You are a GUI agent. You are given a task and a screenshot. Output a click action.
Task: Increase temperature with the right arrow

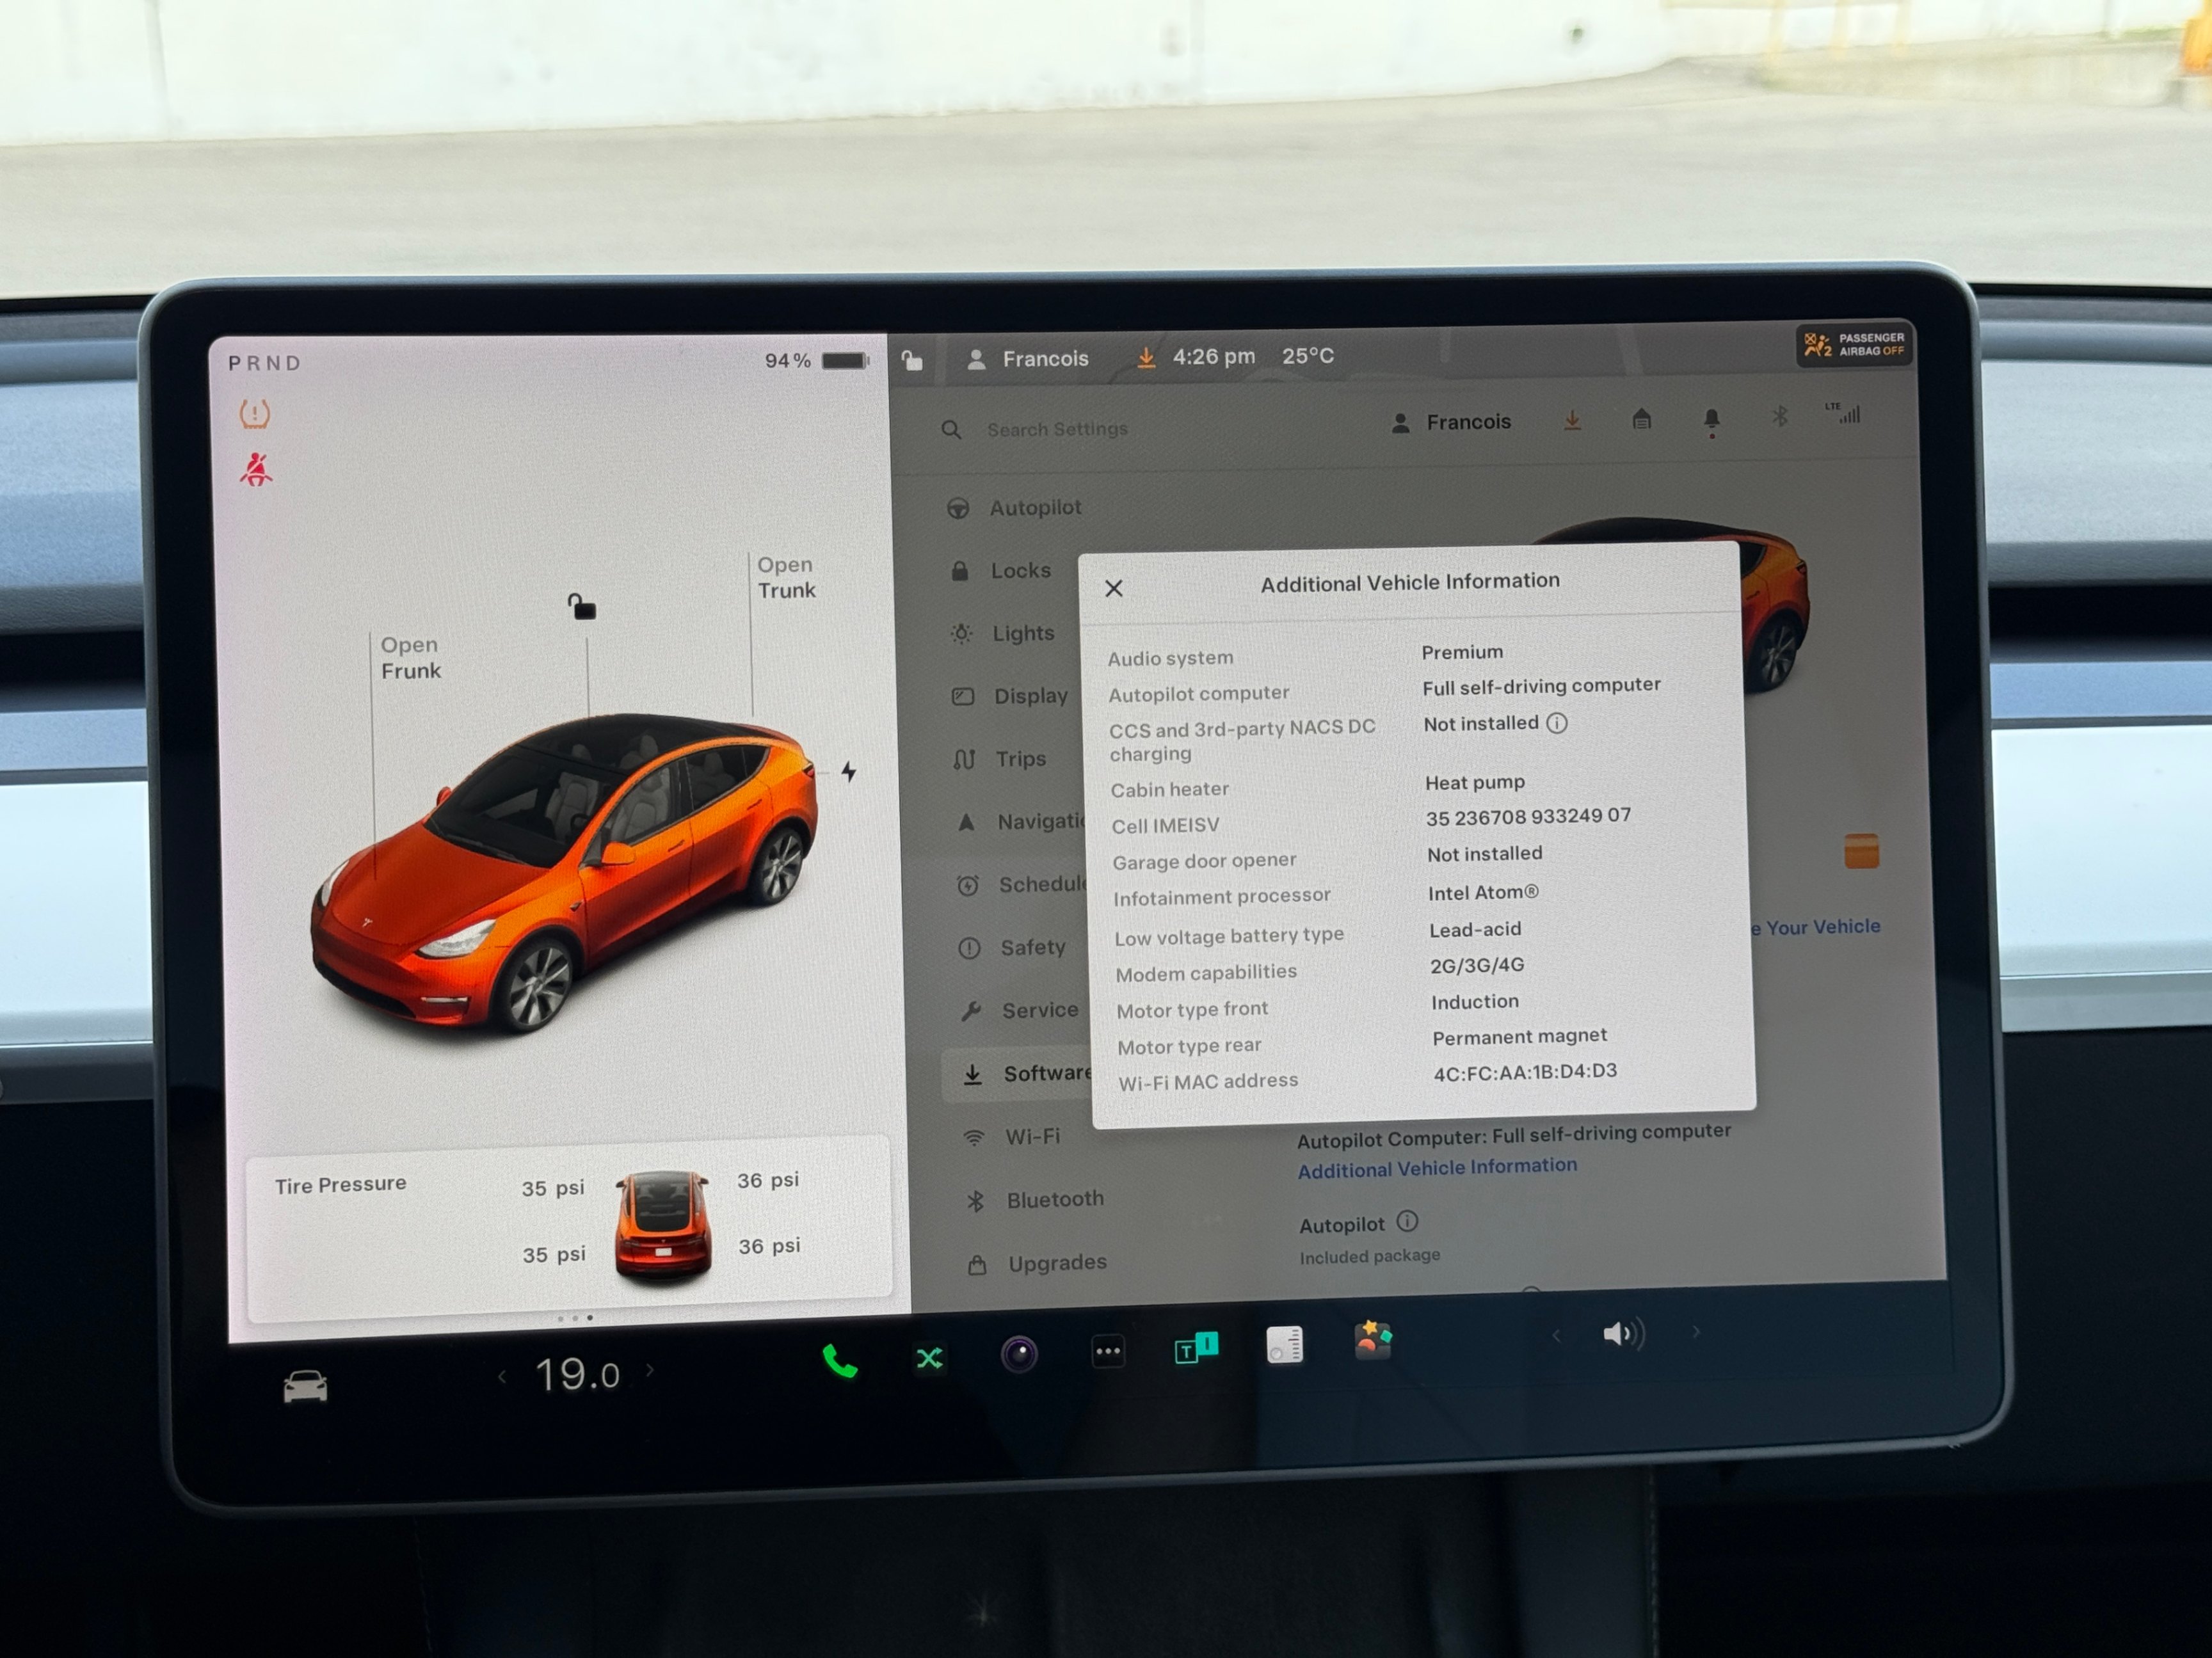(651, 1370)
